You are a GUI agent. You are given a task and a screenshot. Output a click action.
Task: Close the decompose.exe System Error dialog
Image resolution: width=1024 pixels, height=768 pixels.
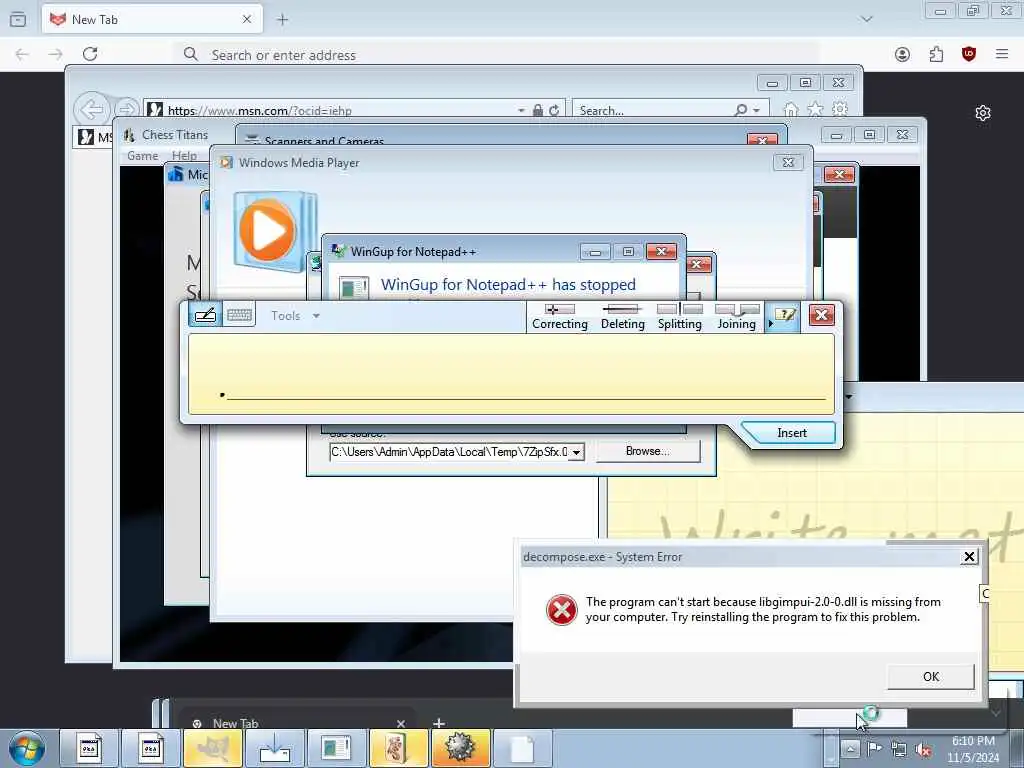969,556
